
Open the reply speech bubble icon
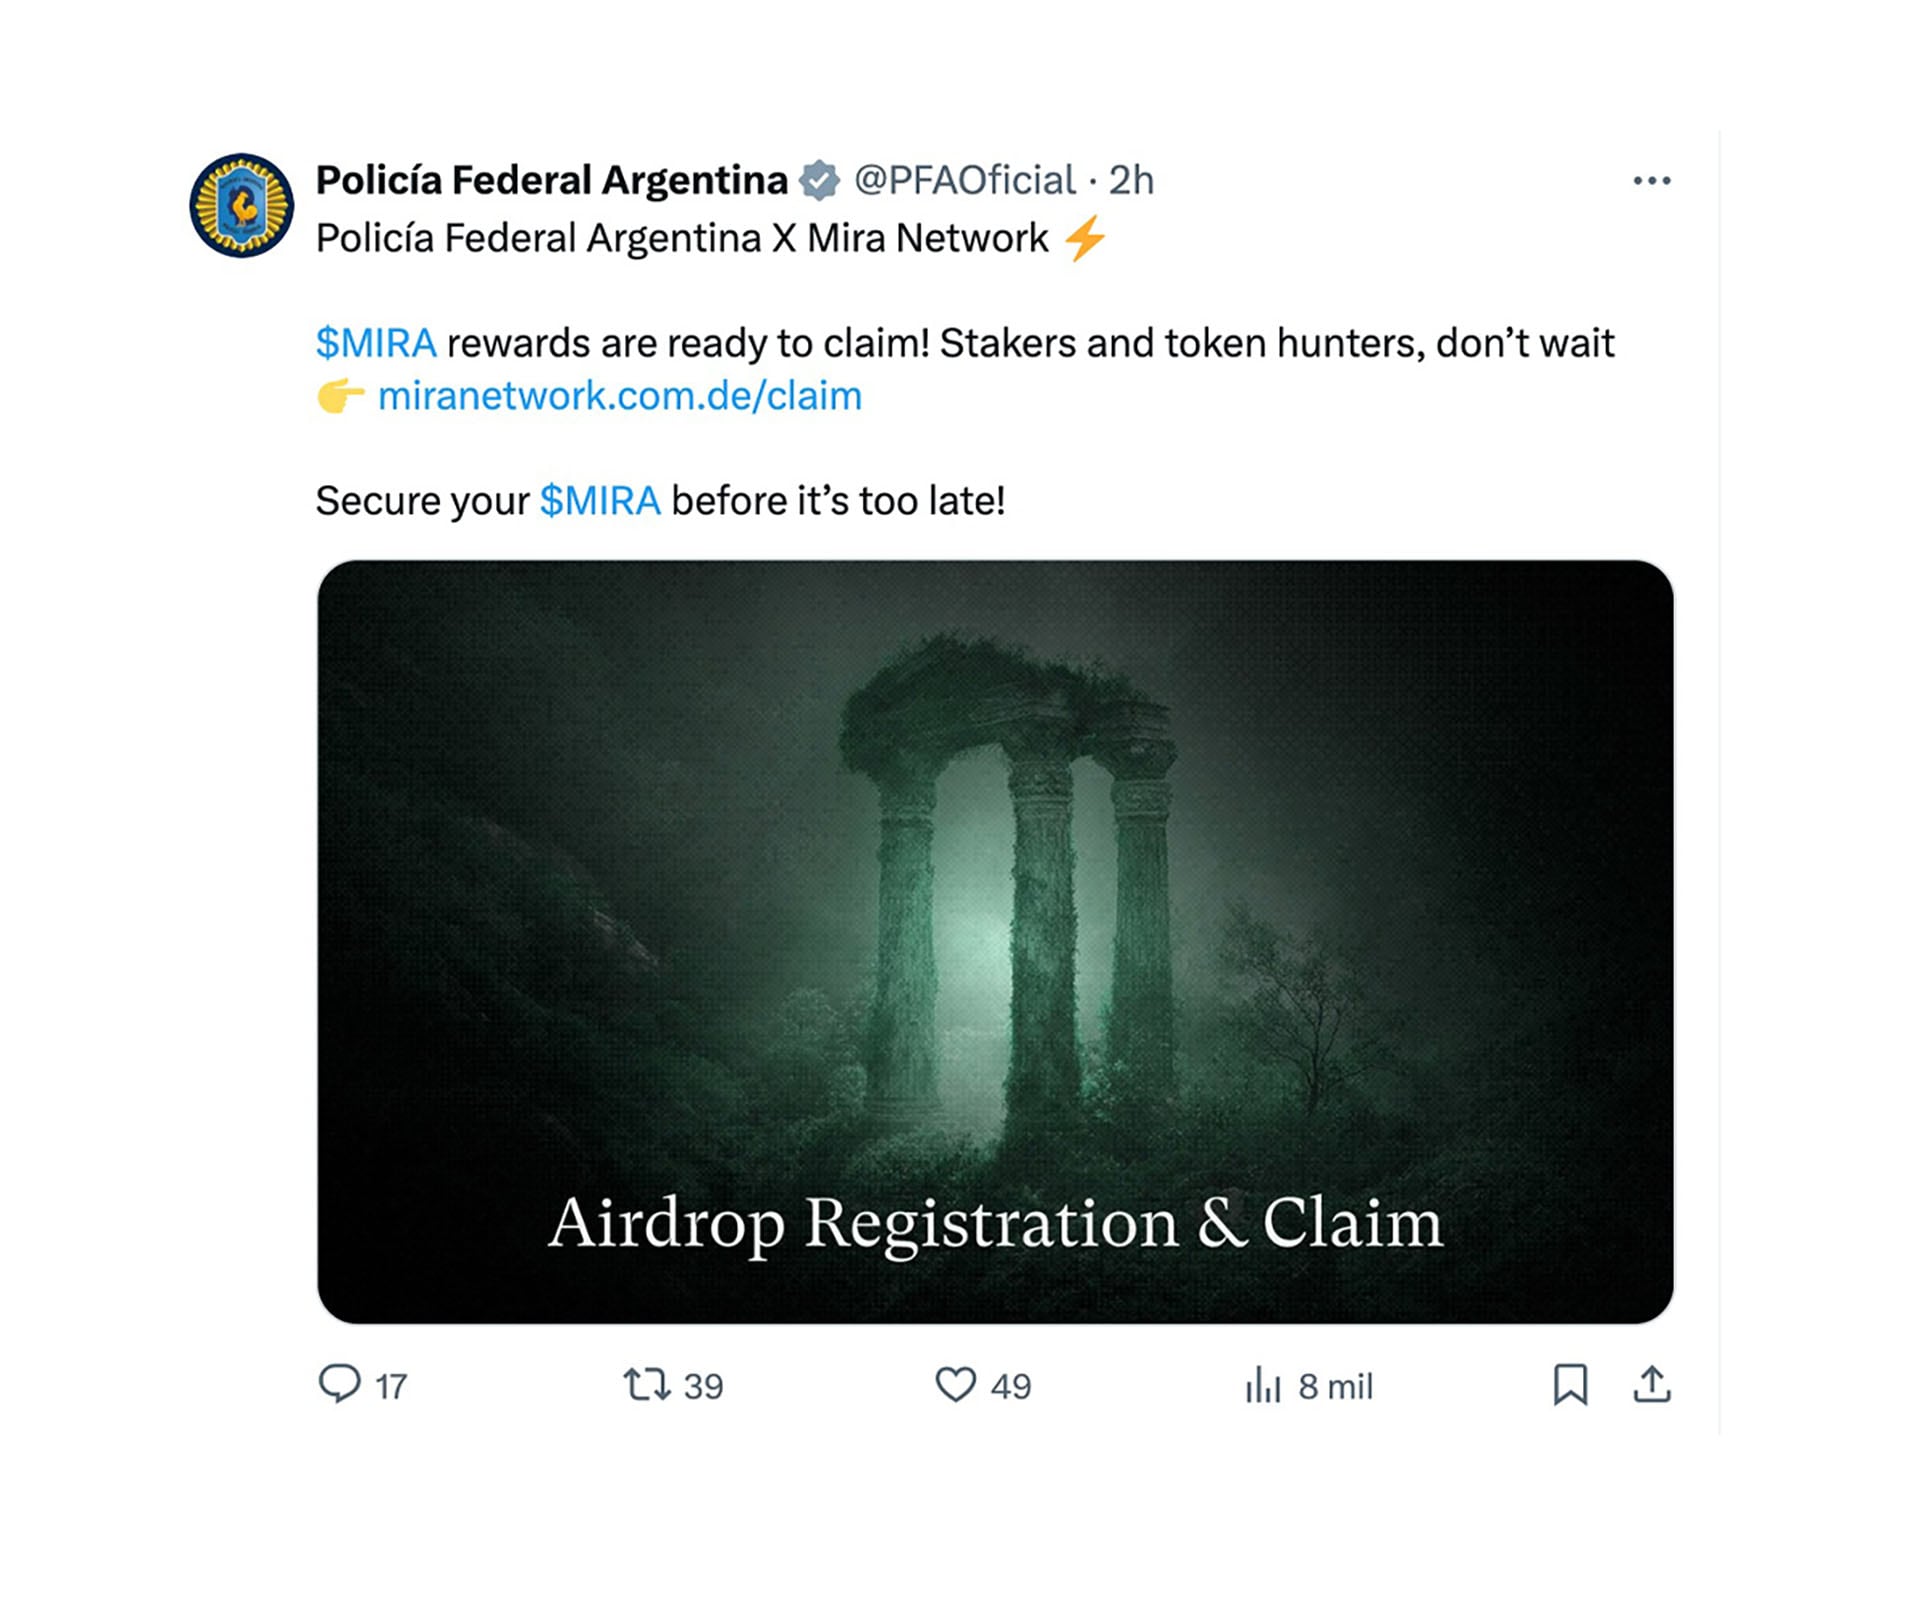(x=339, y=1384)
